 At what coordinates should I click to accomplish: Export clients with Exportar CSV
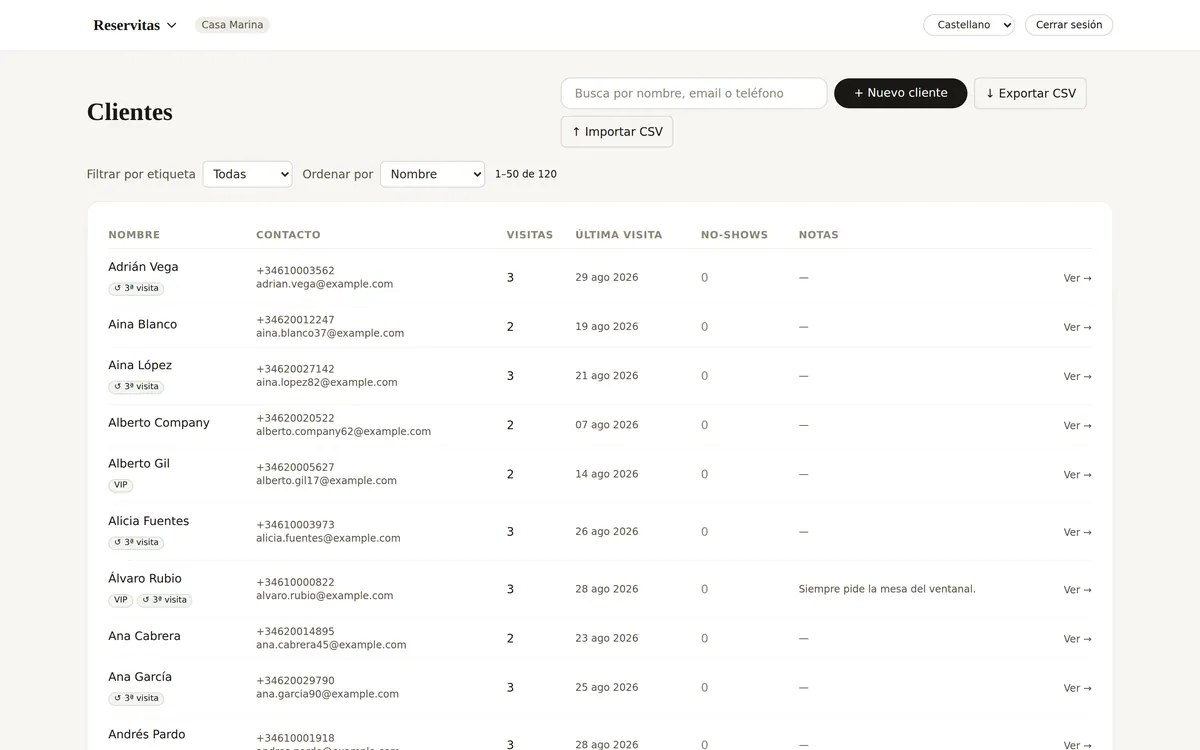pos(1030,93)
